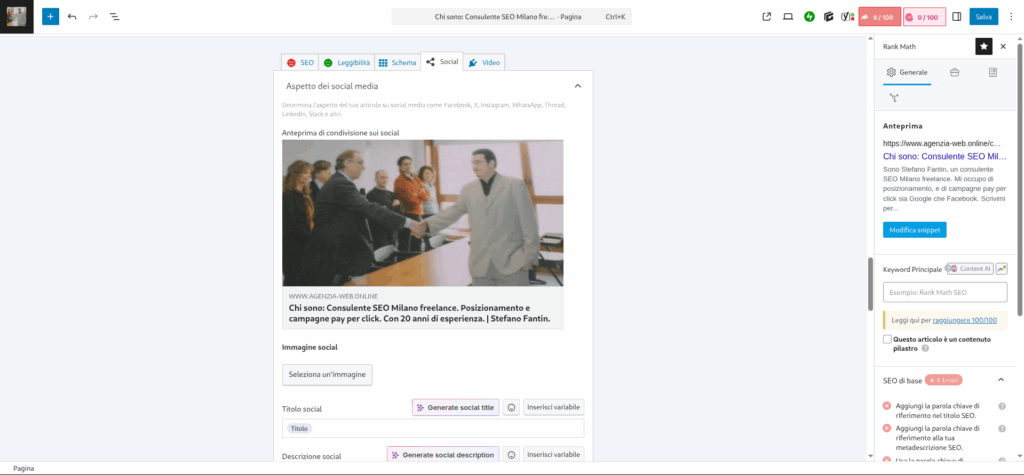Generate social description with AI
The image size is (1024, 475).
443,455
